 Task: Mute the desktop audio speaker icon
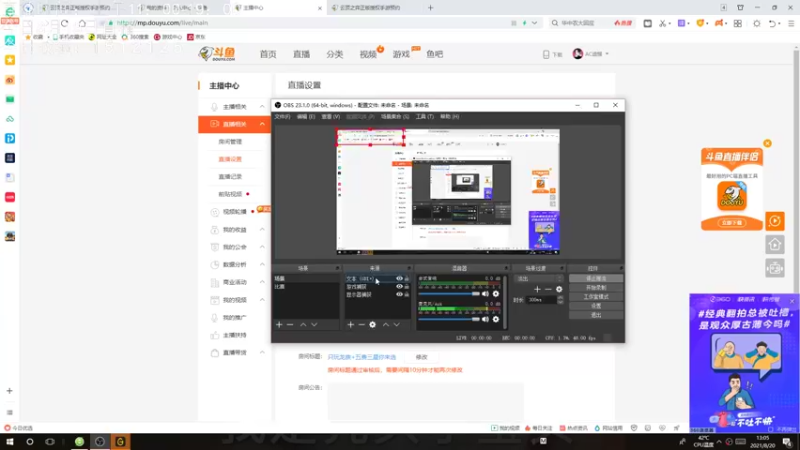(485, 294)
